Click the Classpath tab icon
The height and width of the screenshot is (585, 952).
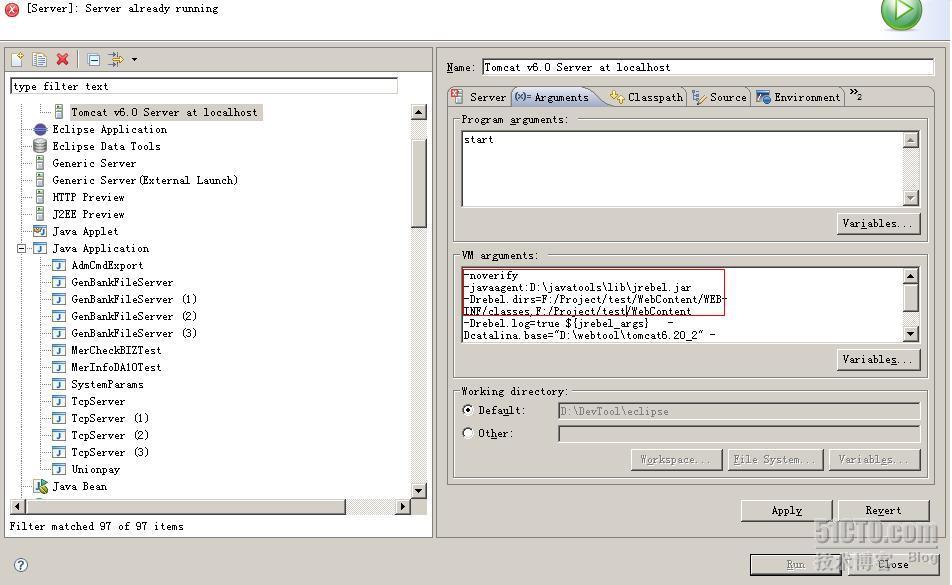(x=617, y=97)
